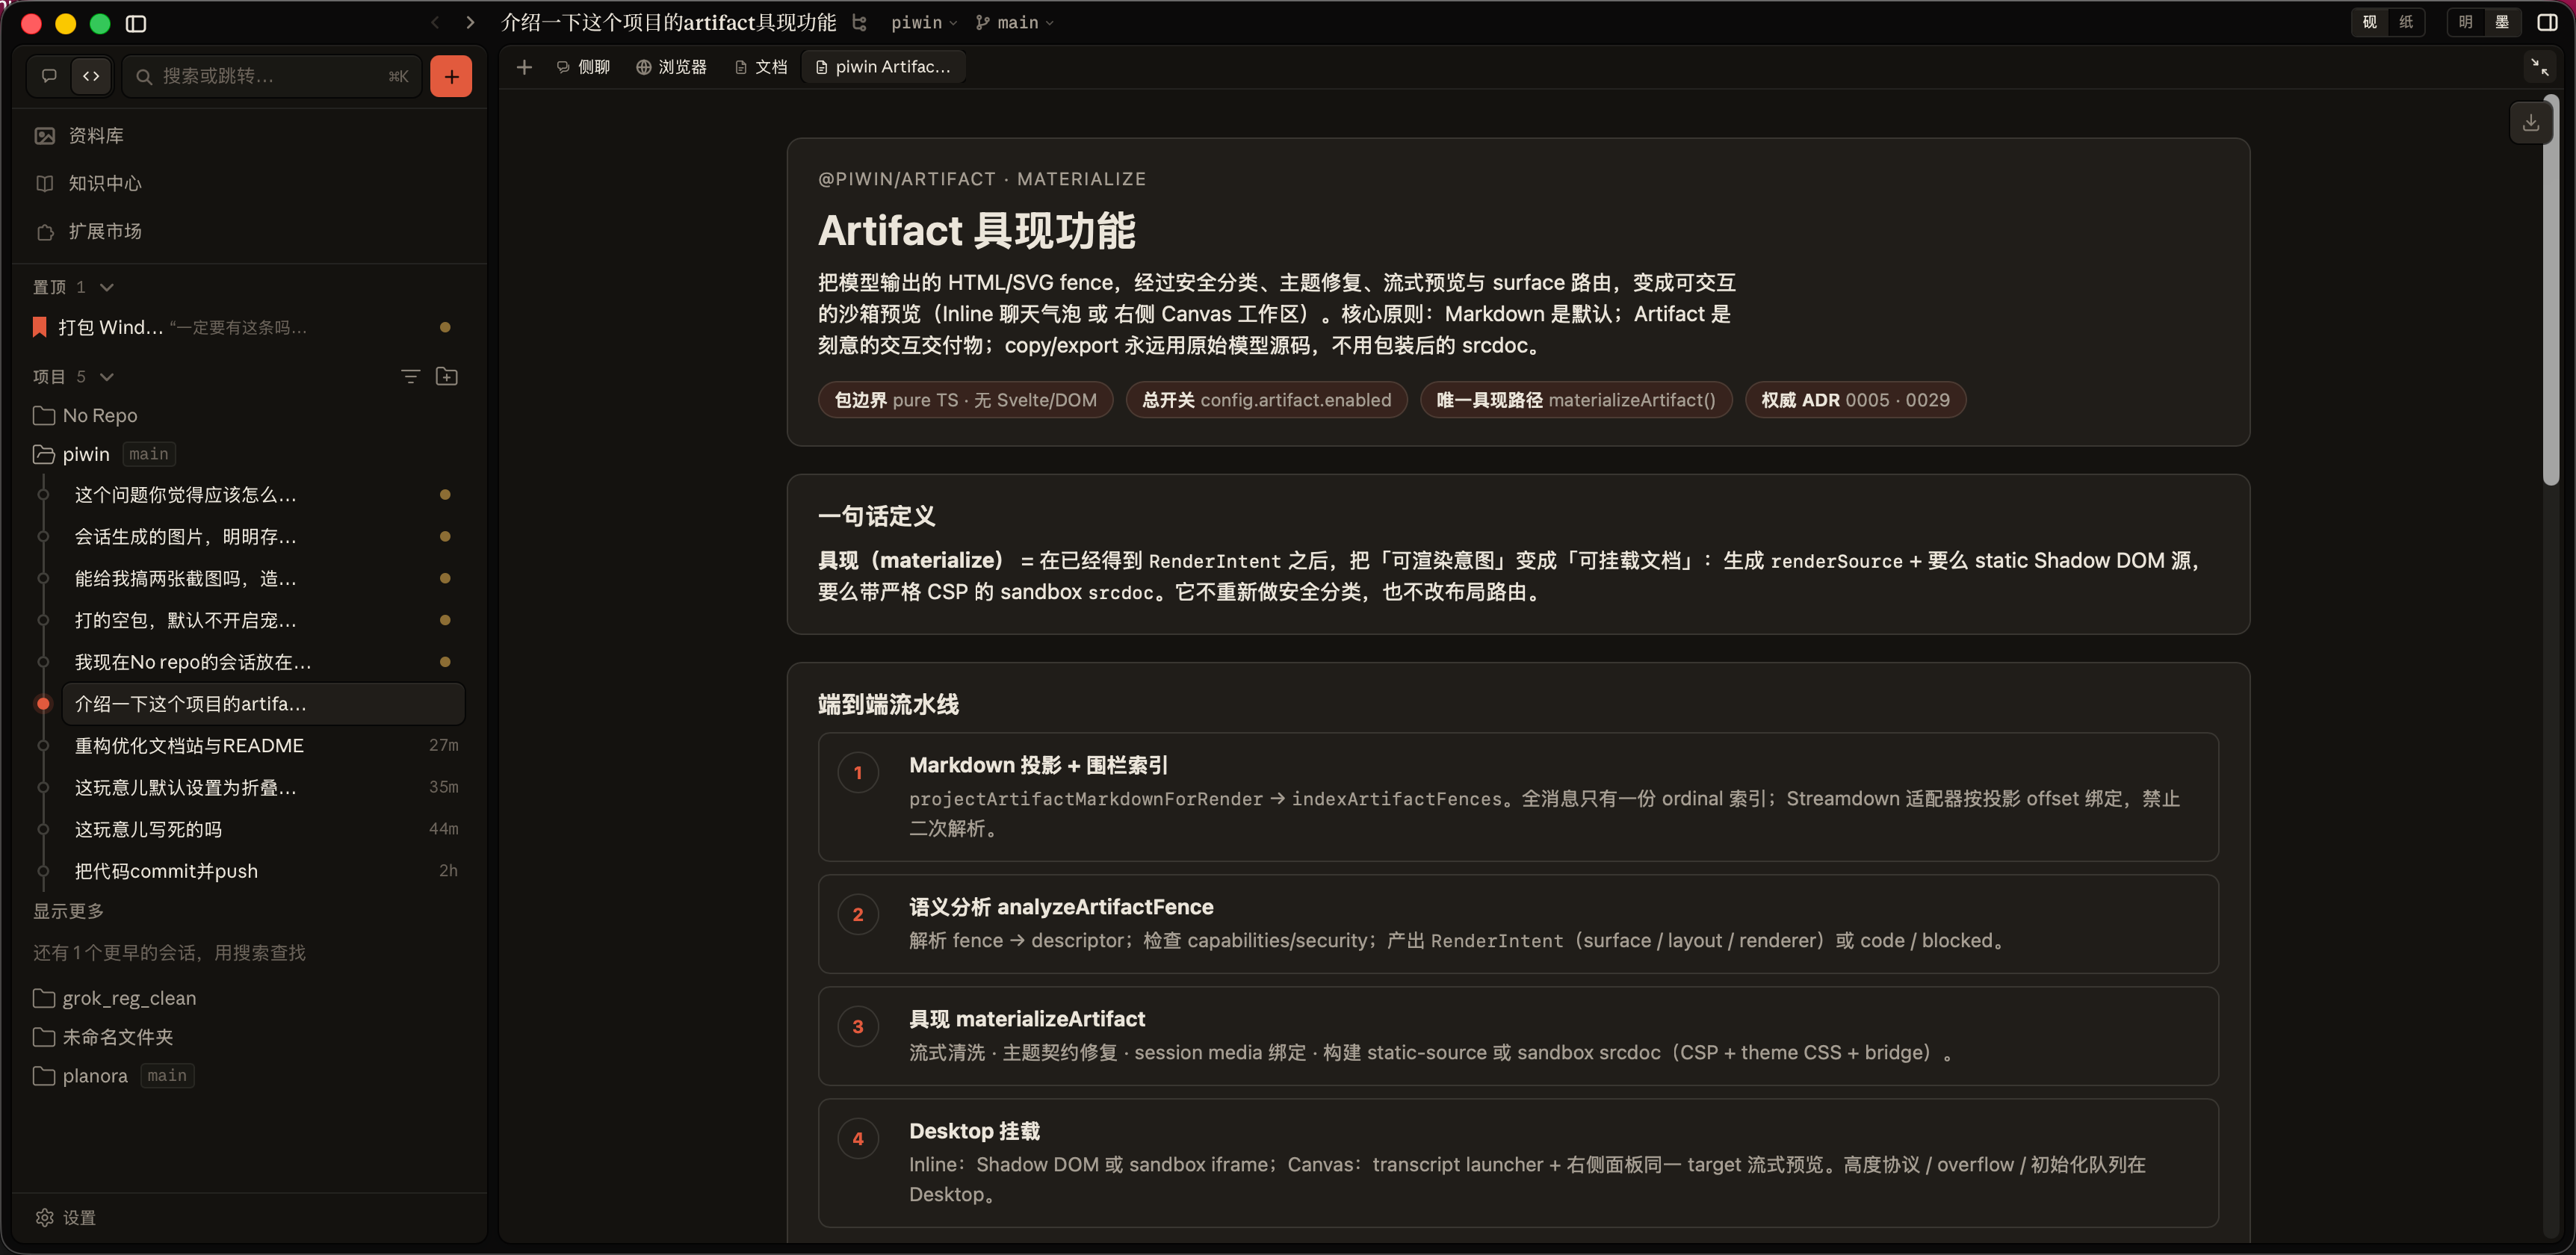Open session 我现在No repo的会话放在...
Screen dimensions: 2576x1255
pos(262,662)
